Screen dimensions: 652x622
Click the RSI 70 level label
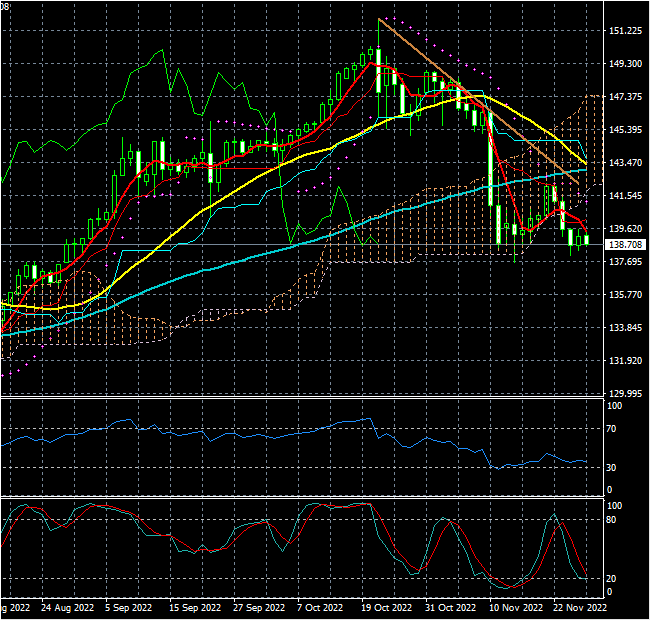click(x=611, y=429)
